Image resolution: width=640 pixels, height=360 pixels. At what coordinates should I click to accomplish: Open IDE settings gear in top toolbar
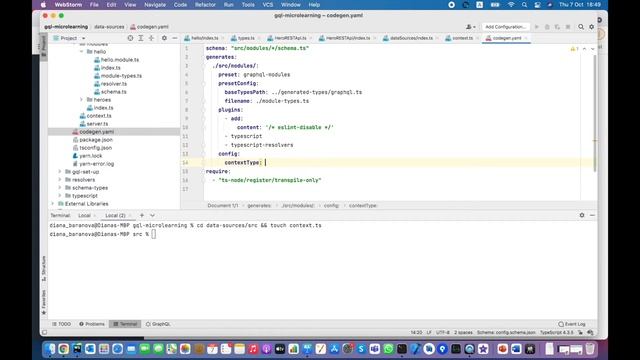tap(591, 27)
